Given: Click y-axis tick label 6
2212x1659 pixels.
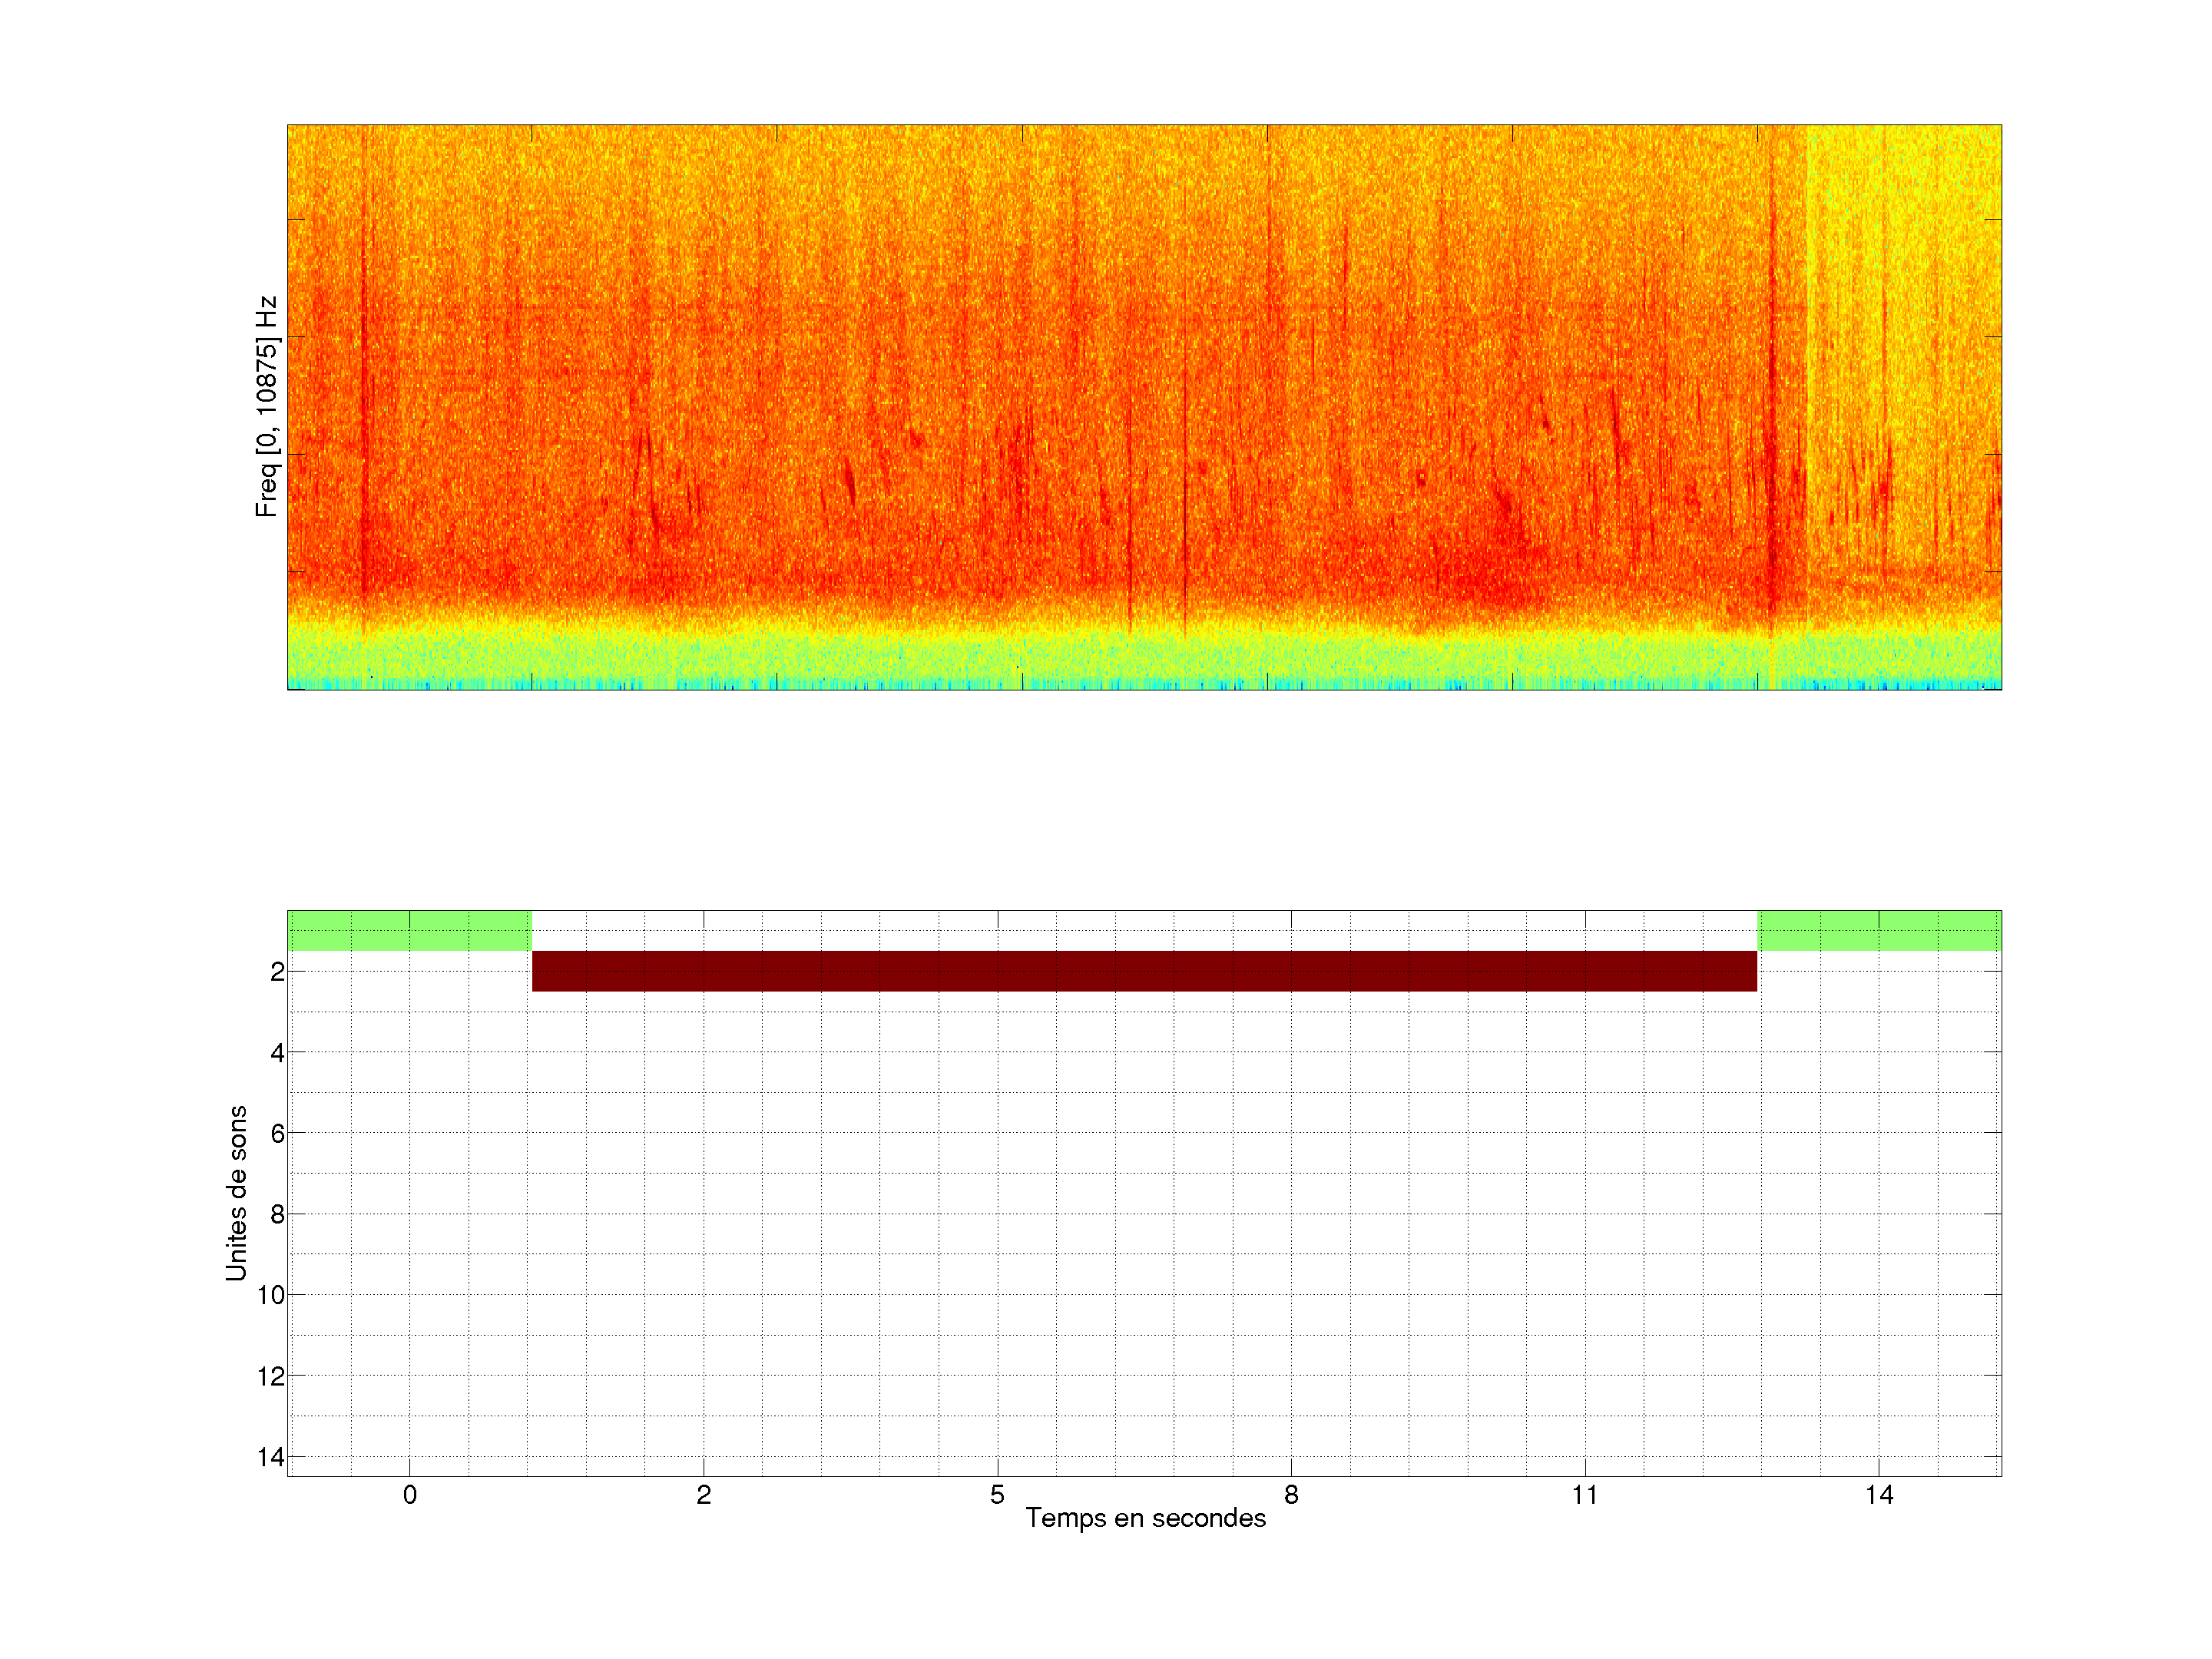Looking at the screenshot, I should pos(277,1134).
